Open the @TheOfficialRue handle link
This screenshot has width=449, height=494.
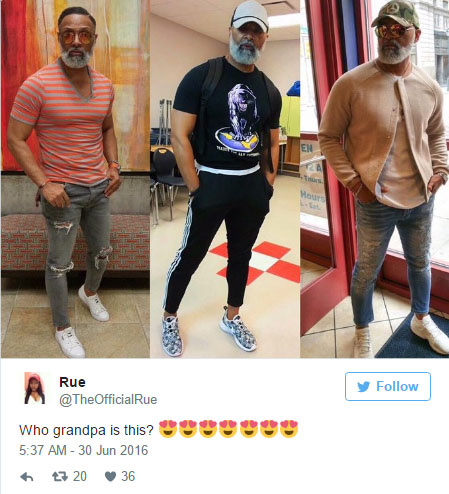108,399
